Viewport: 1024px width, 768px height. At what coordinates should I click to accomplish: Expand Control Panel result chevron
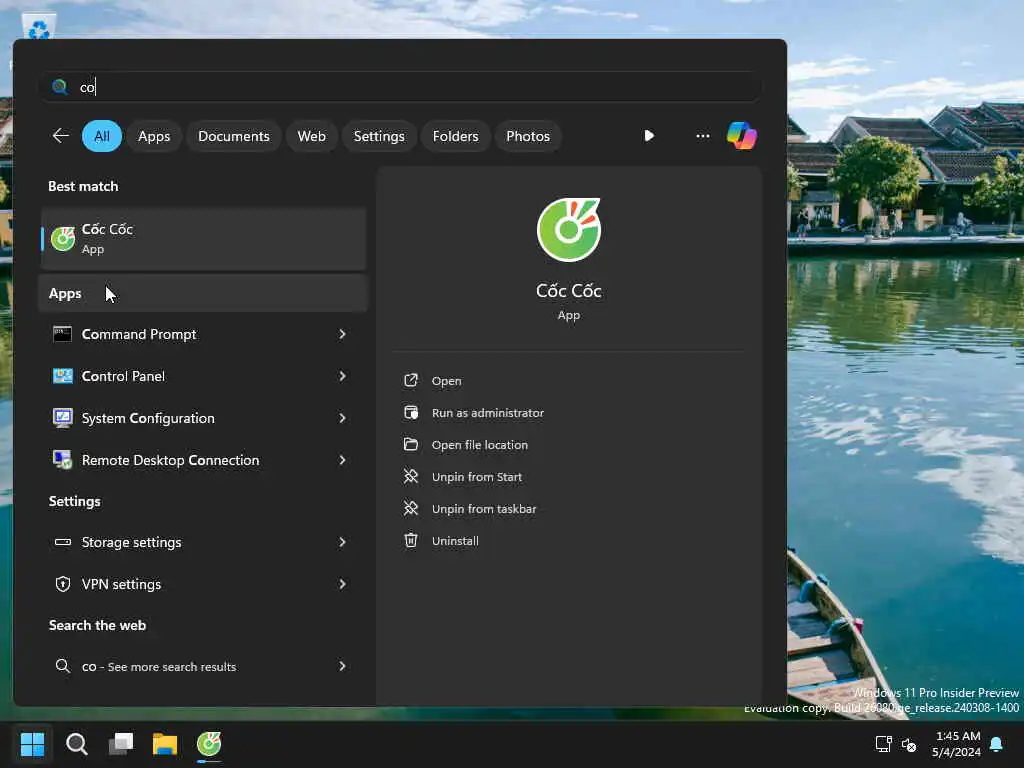point(342,376)
